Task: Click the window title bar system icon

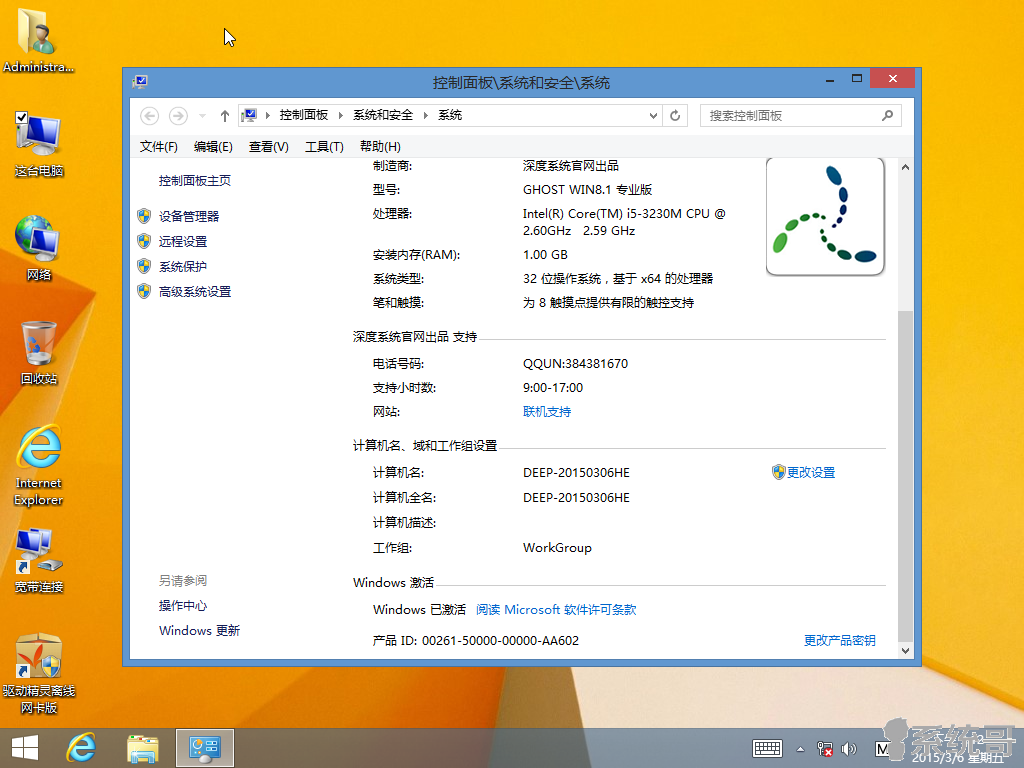Action: 140,82
